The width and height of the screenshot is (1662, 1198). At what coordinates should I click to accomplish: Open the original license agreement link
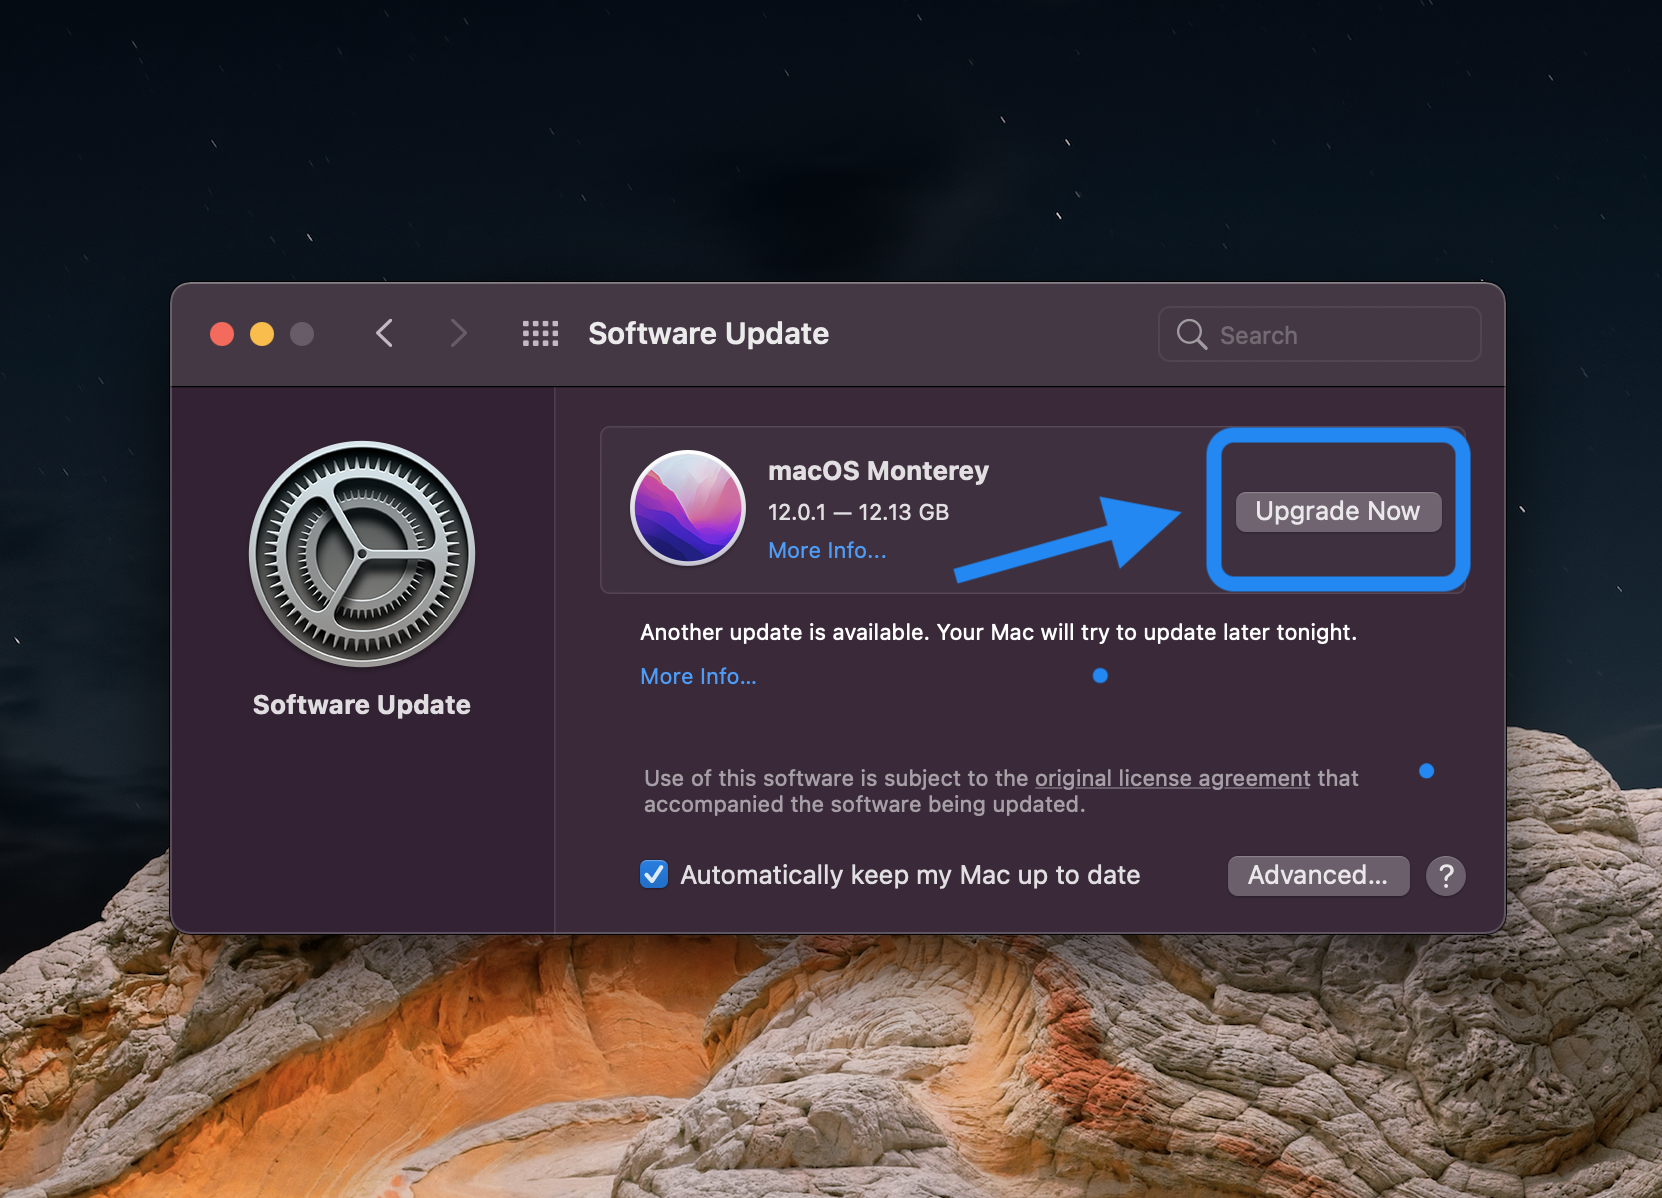tap(1171, 778)
